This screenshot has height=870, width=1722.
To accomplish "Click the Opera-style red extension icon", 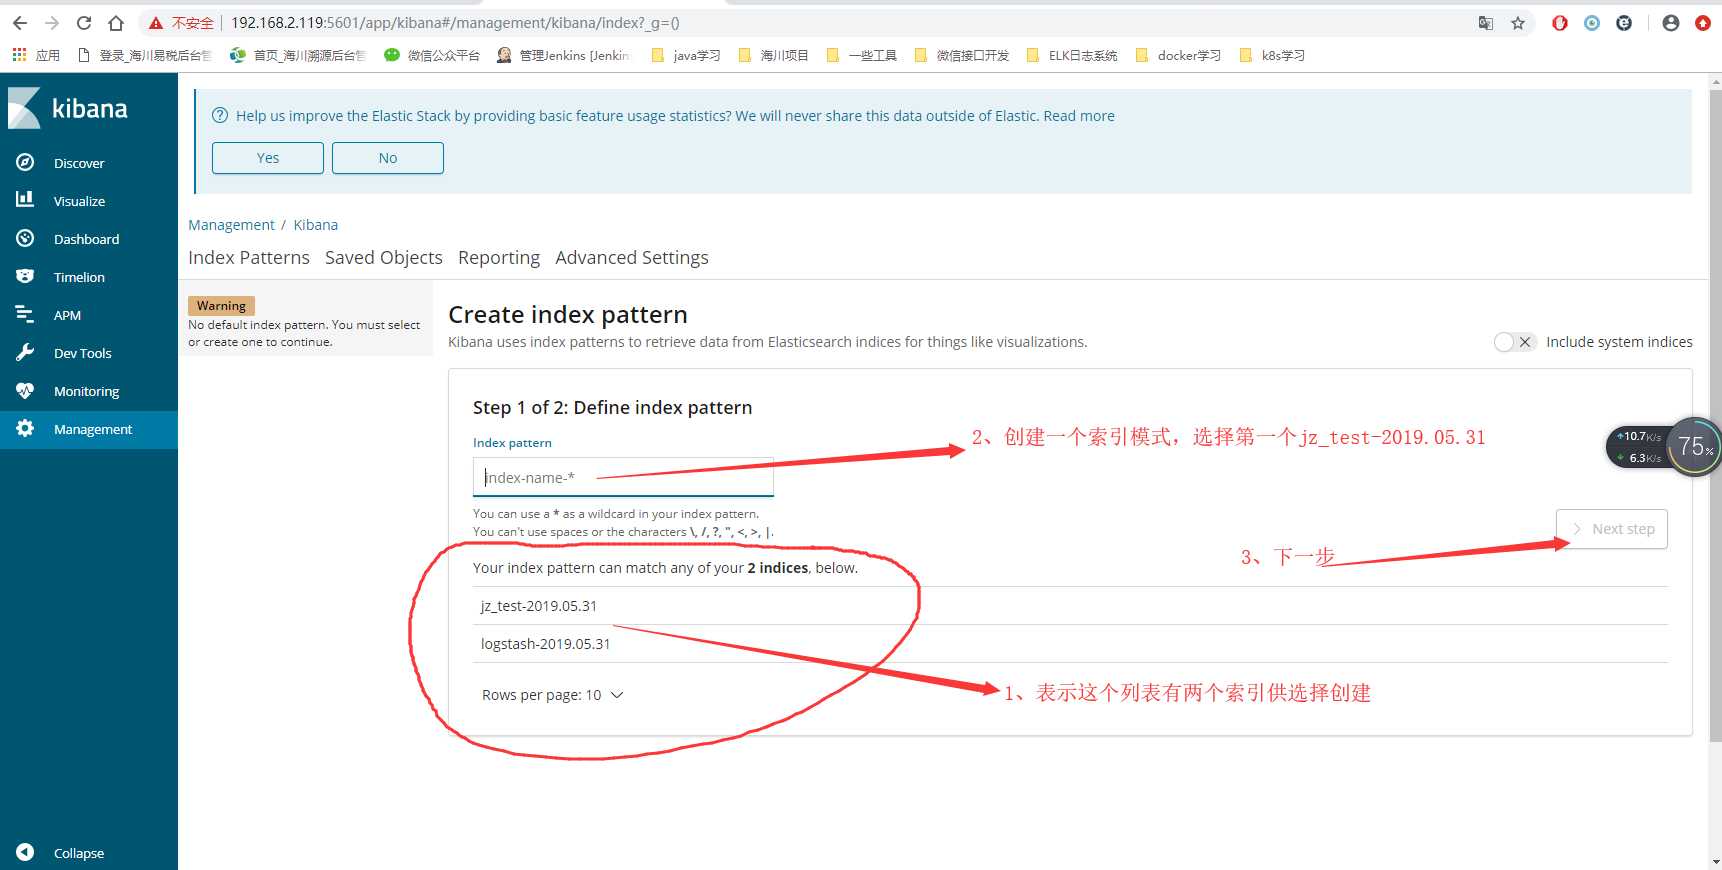I will pos(1560,23).
